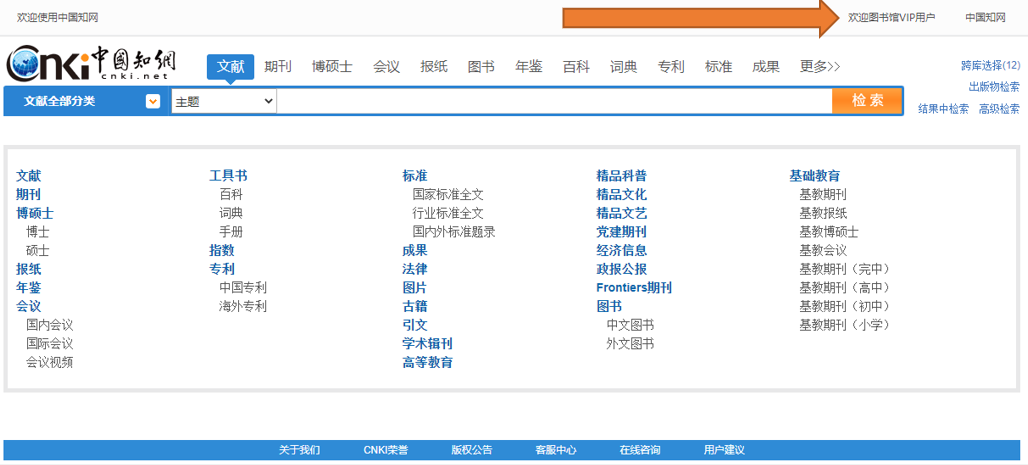The image size is (1028, 465).
Task: Switch to the 词典 tab
Action: (623, 66)
